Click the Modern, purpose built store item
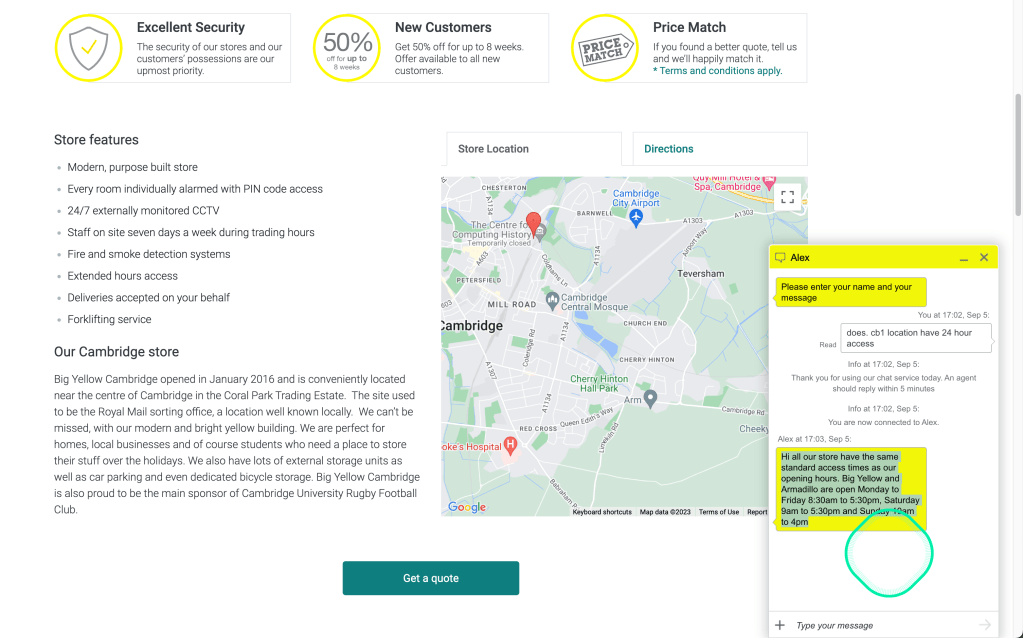1023x638 pixels. pos(132,167)
